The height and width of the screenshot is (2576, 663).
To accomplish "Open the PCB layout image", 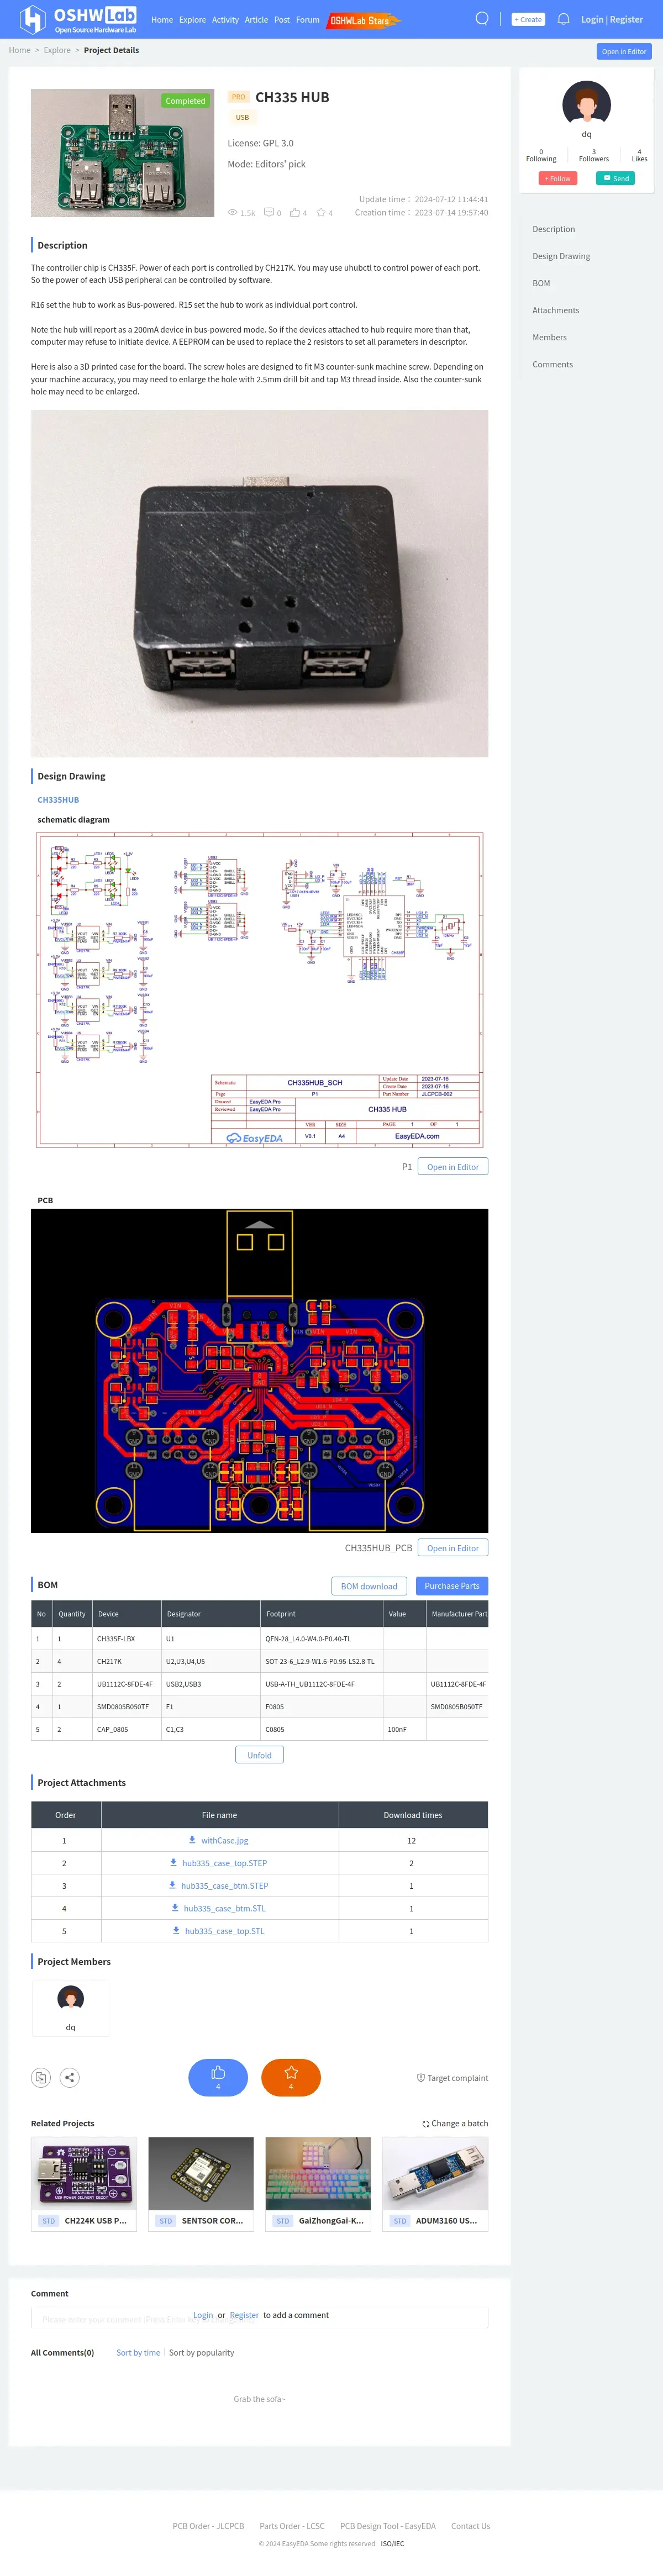I will point(259,1370).
